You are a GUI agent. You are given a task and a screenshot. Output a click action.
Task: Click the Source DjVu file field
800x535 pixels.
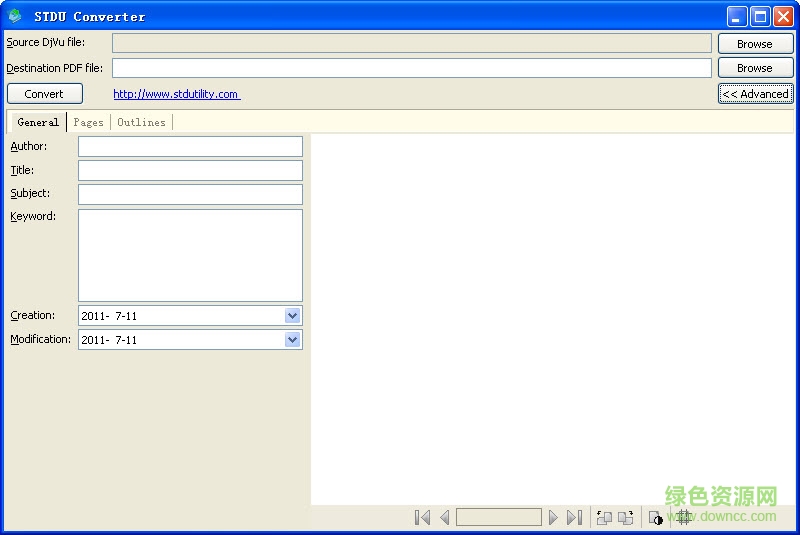pyautogui.click(x=412, y=43)
